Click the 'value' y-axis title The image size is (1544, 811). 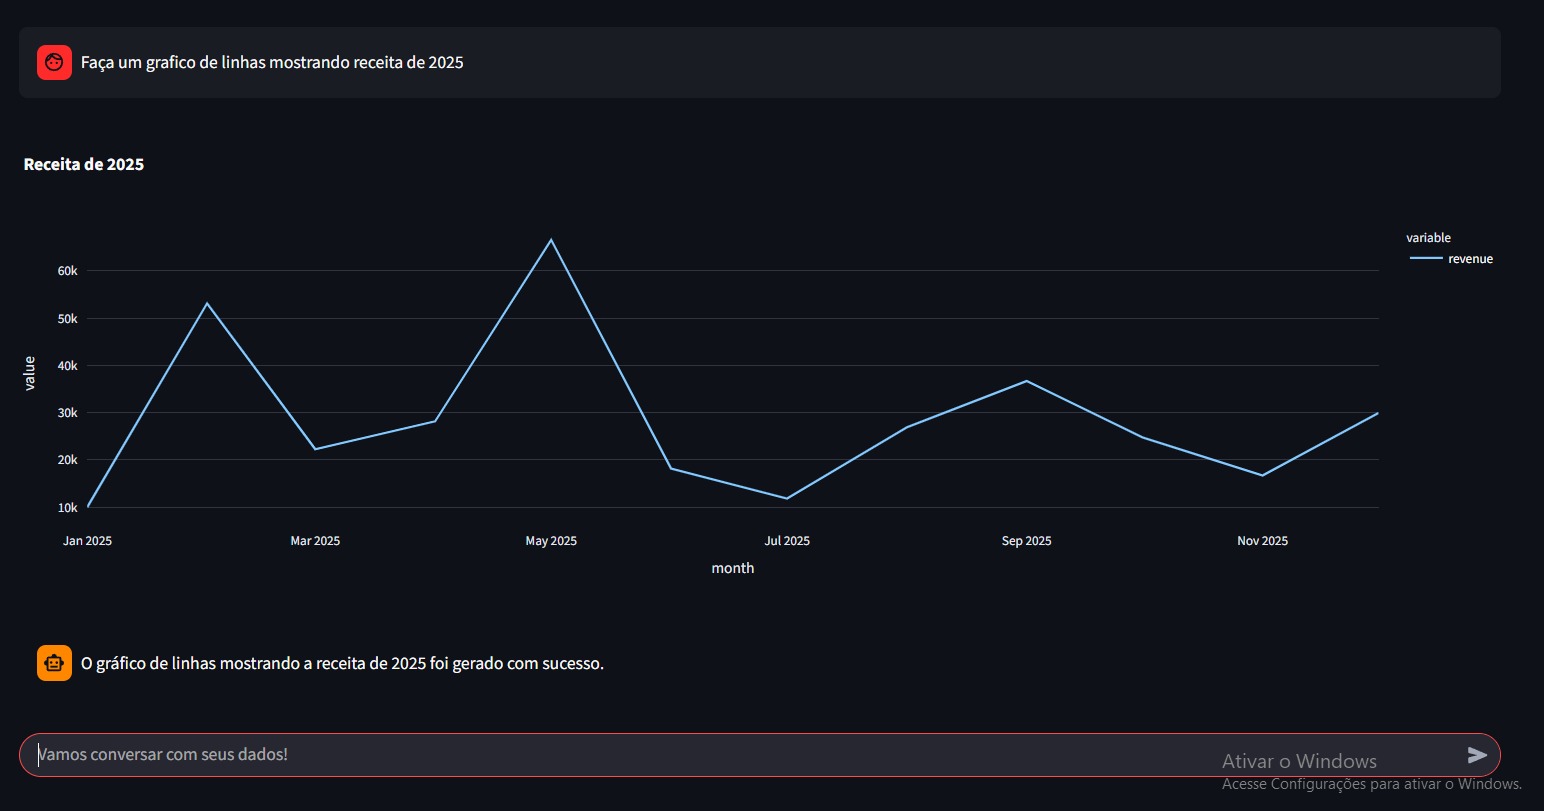click(30, 373)
